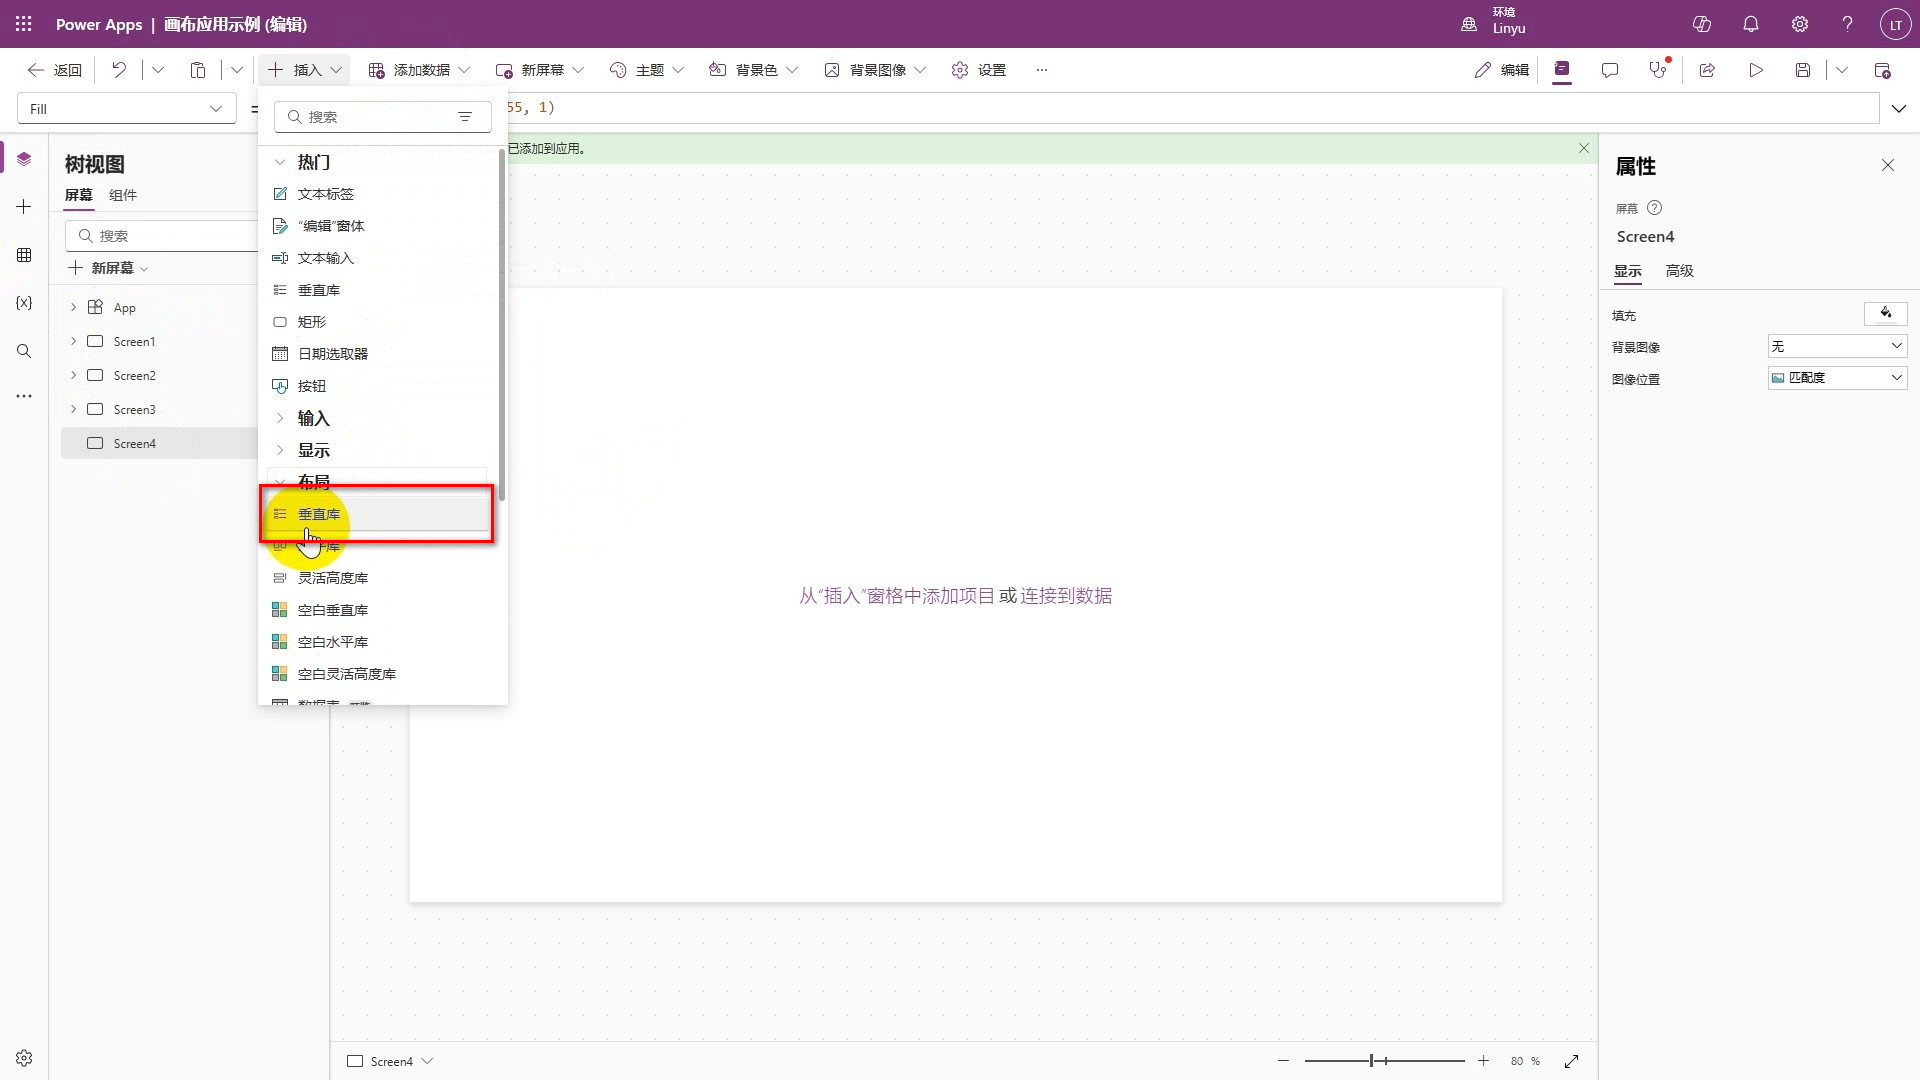Image resolution: width=1920 pixels, height=1080 pixels.
Task: Expand Screen1 in tree view
Action: (x=73, y=341)
